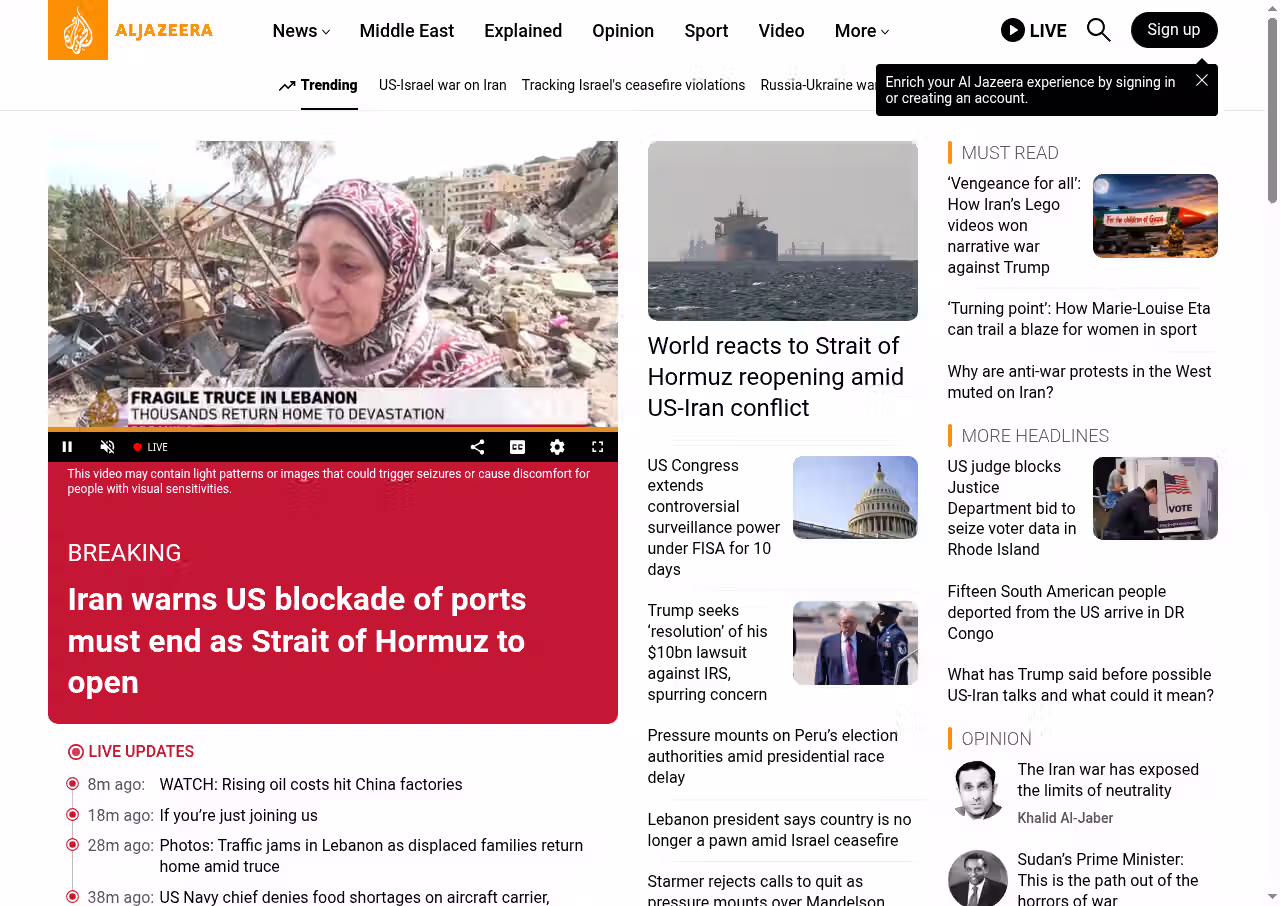Expand the More menu in navigation

pyautogui.click(x=861, y=31)
